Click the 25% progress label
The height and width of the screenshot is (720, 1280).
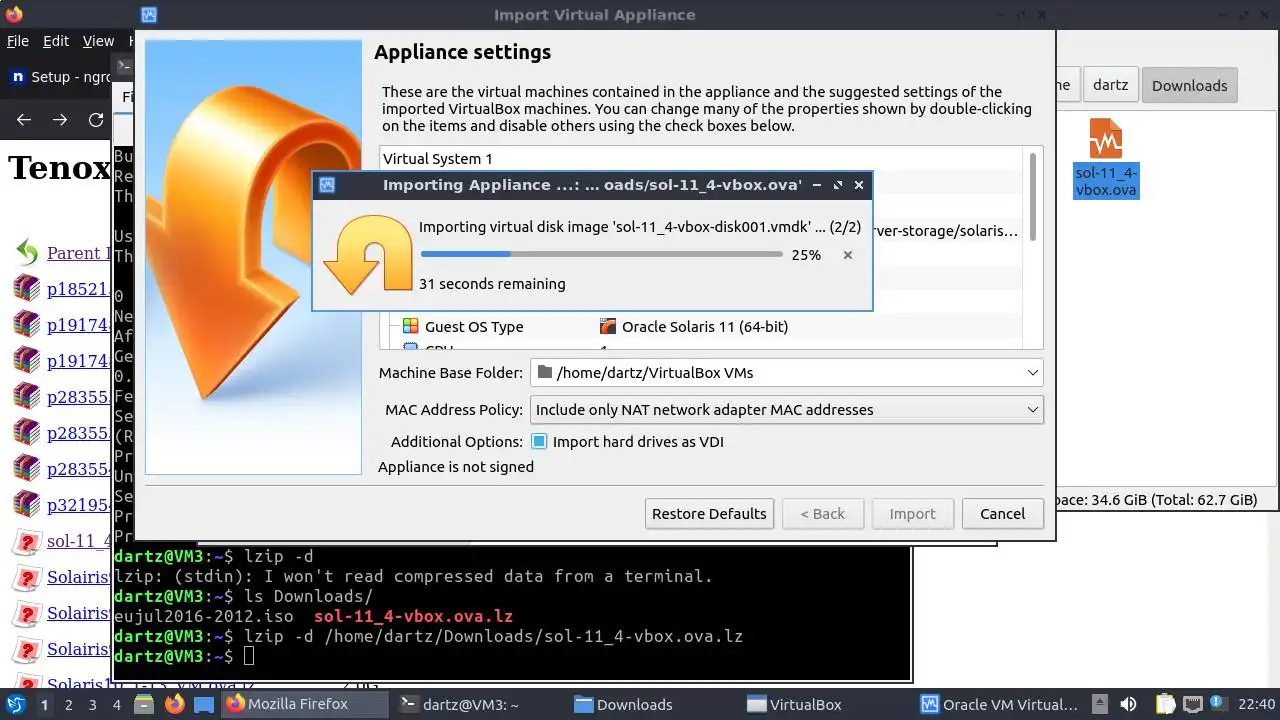point(806,255)
